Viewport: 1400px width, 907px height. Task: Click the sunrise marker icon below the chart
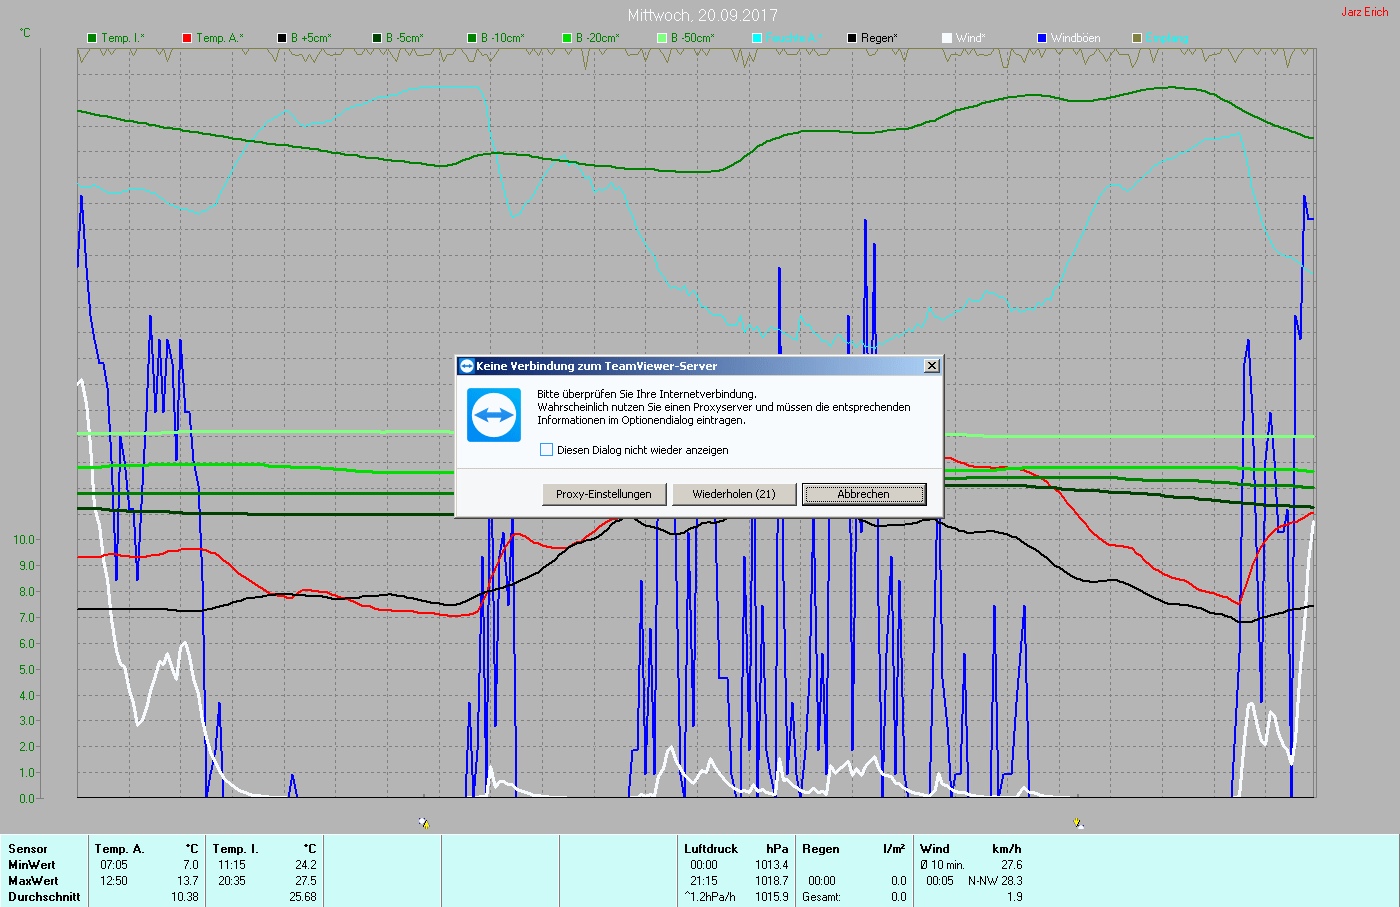[x=424, y=823]
